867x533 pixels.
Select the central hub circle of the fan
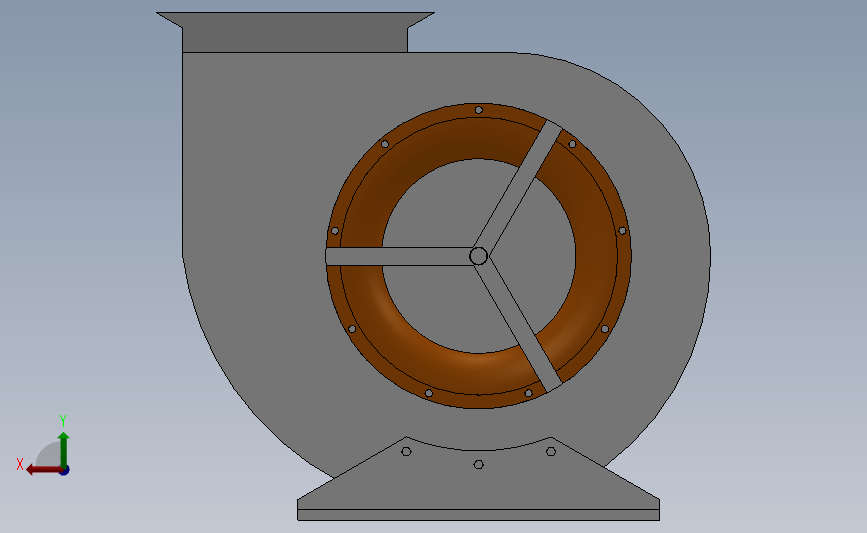[478, 256]
